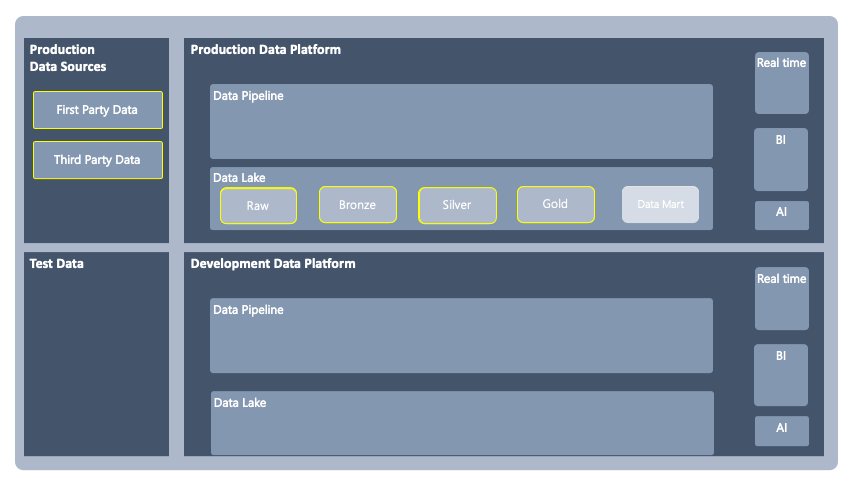
Task: Select the Third Party Data box
Action: point(97,160)
